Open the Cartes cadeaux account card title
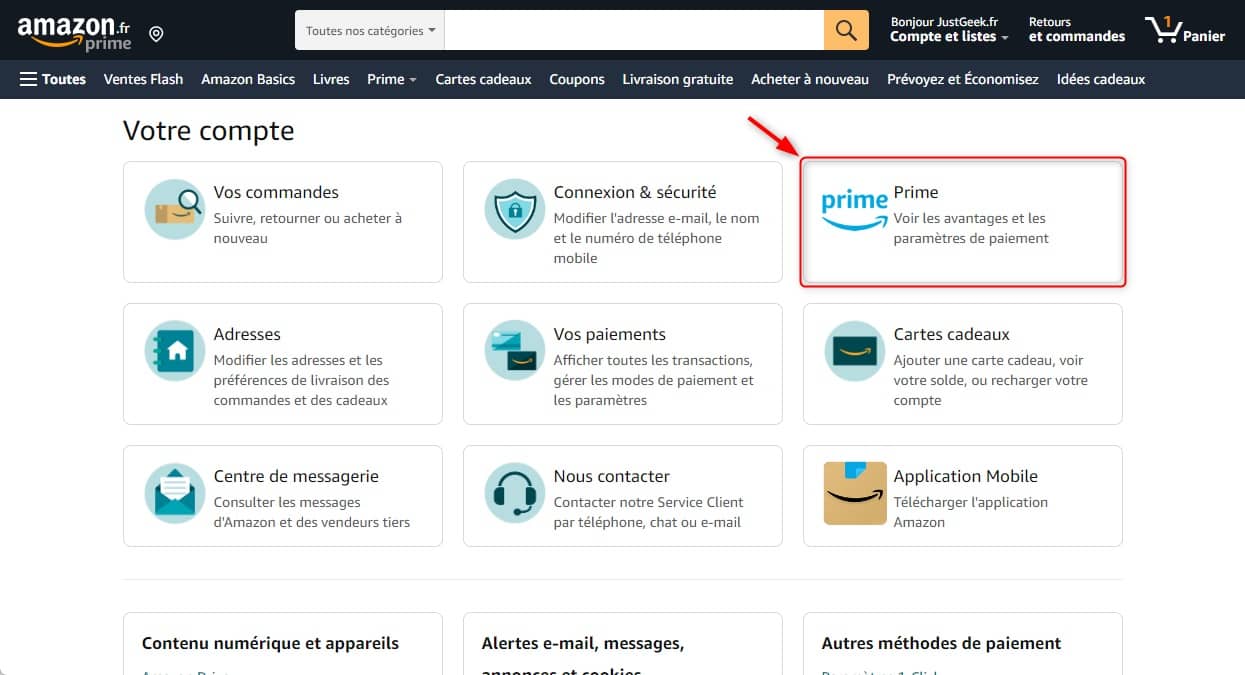The width and height of the screenshot is (1245, 675). [x=952, y=334]
